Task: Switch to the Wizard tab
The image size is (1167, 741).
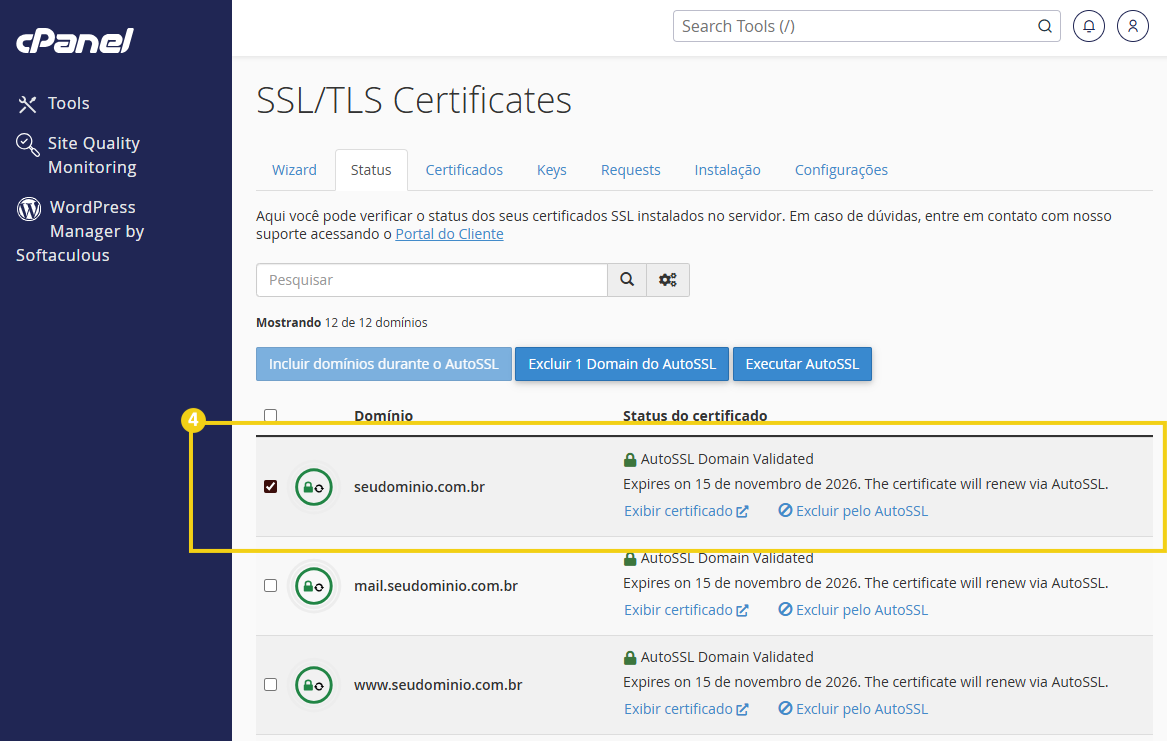Action: [294, 170]
